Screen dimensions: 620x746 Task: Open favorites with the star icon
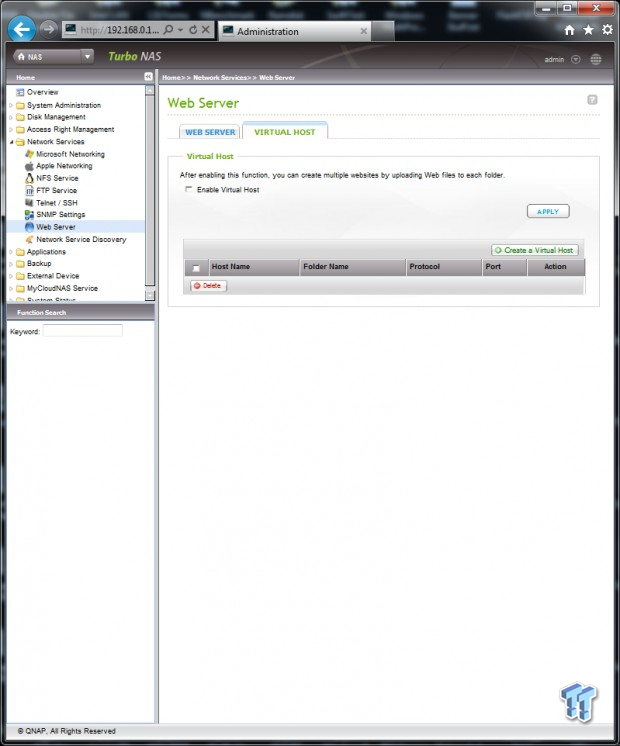(x=588, y=30)
